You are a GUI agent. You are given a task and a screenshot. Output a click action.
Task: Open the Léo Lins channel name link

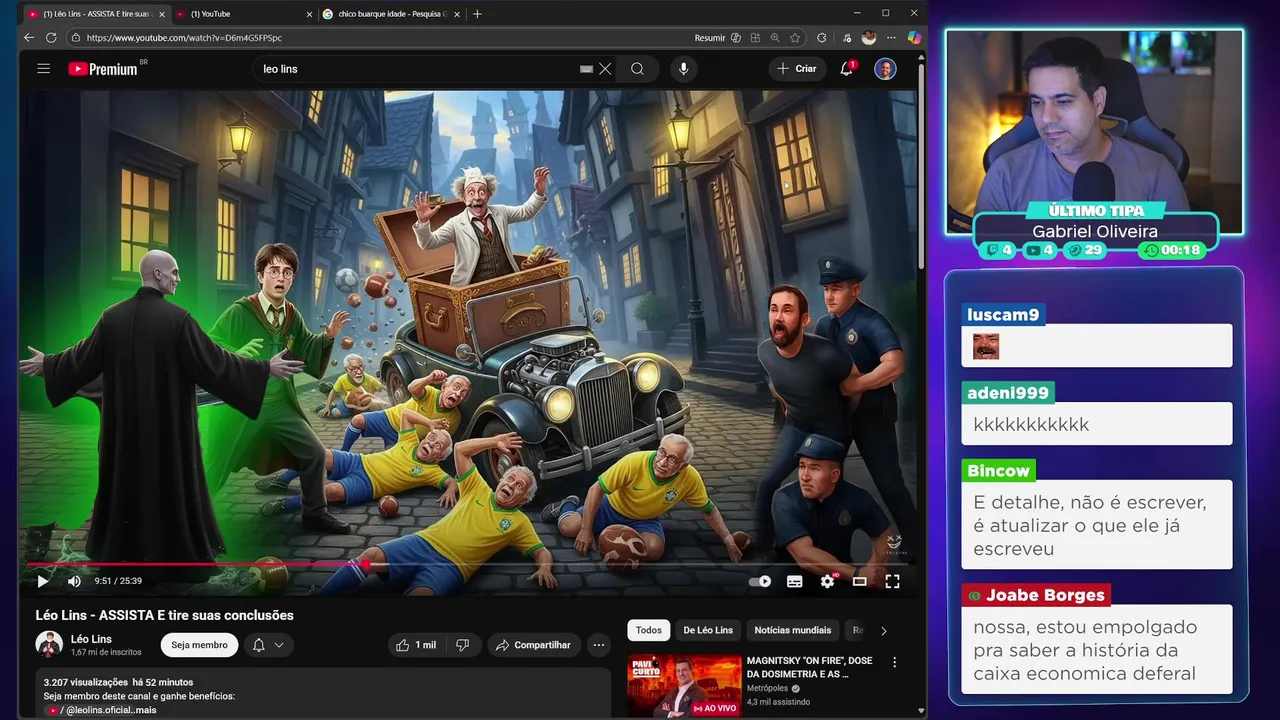click(91, 639)
